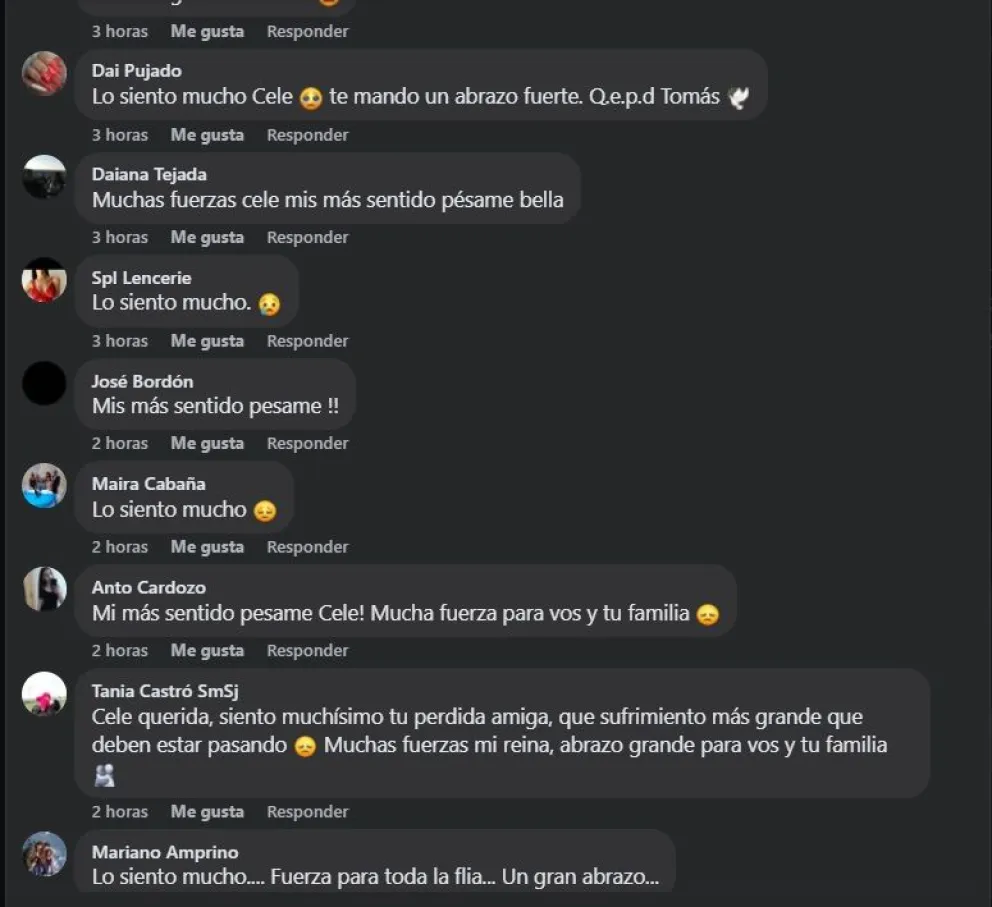Open Mariano Amprino's avatar

pyautogui.click(x=44, y=854)
